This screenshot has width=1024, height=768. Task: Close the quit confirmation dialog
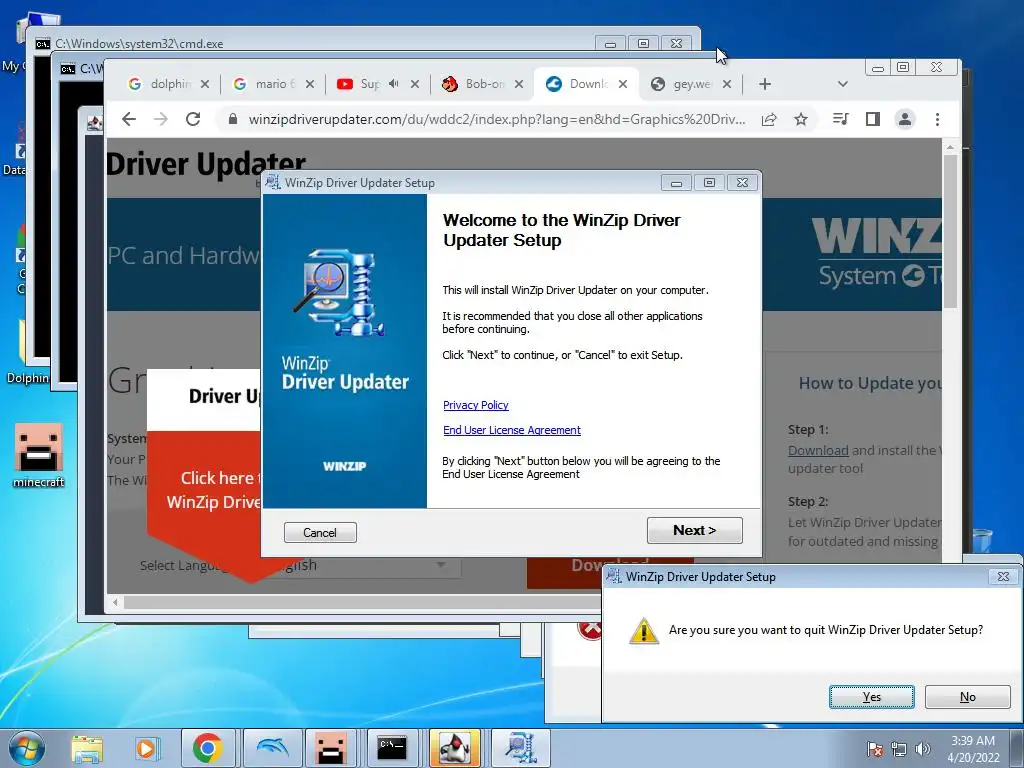click(x=1003, y=577)
